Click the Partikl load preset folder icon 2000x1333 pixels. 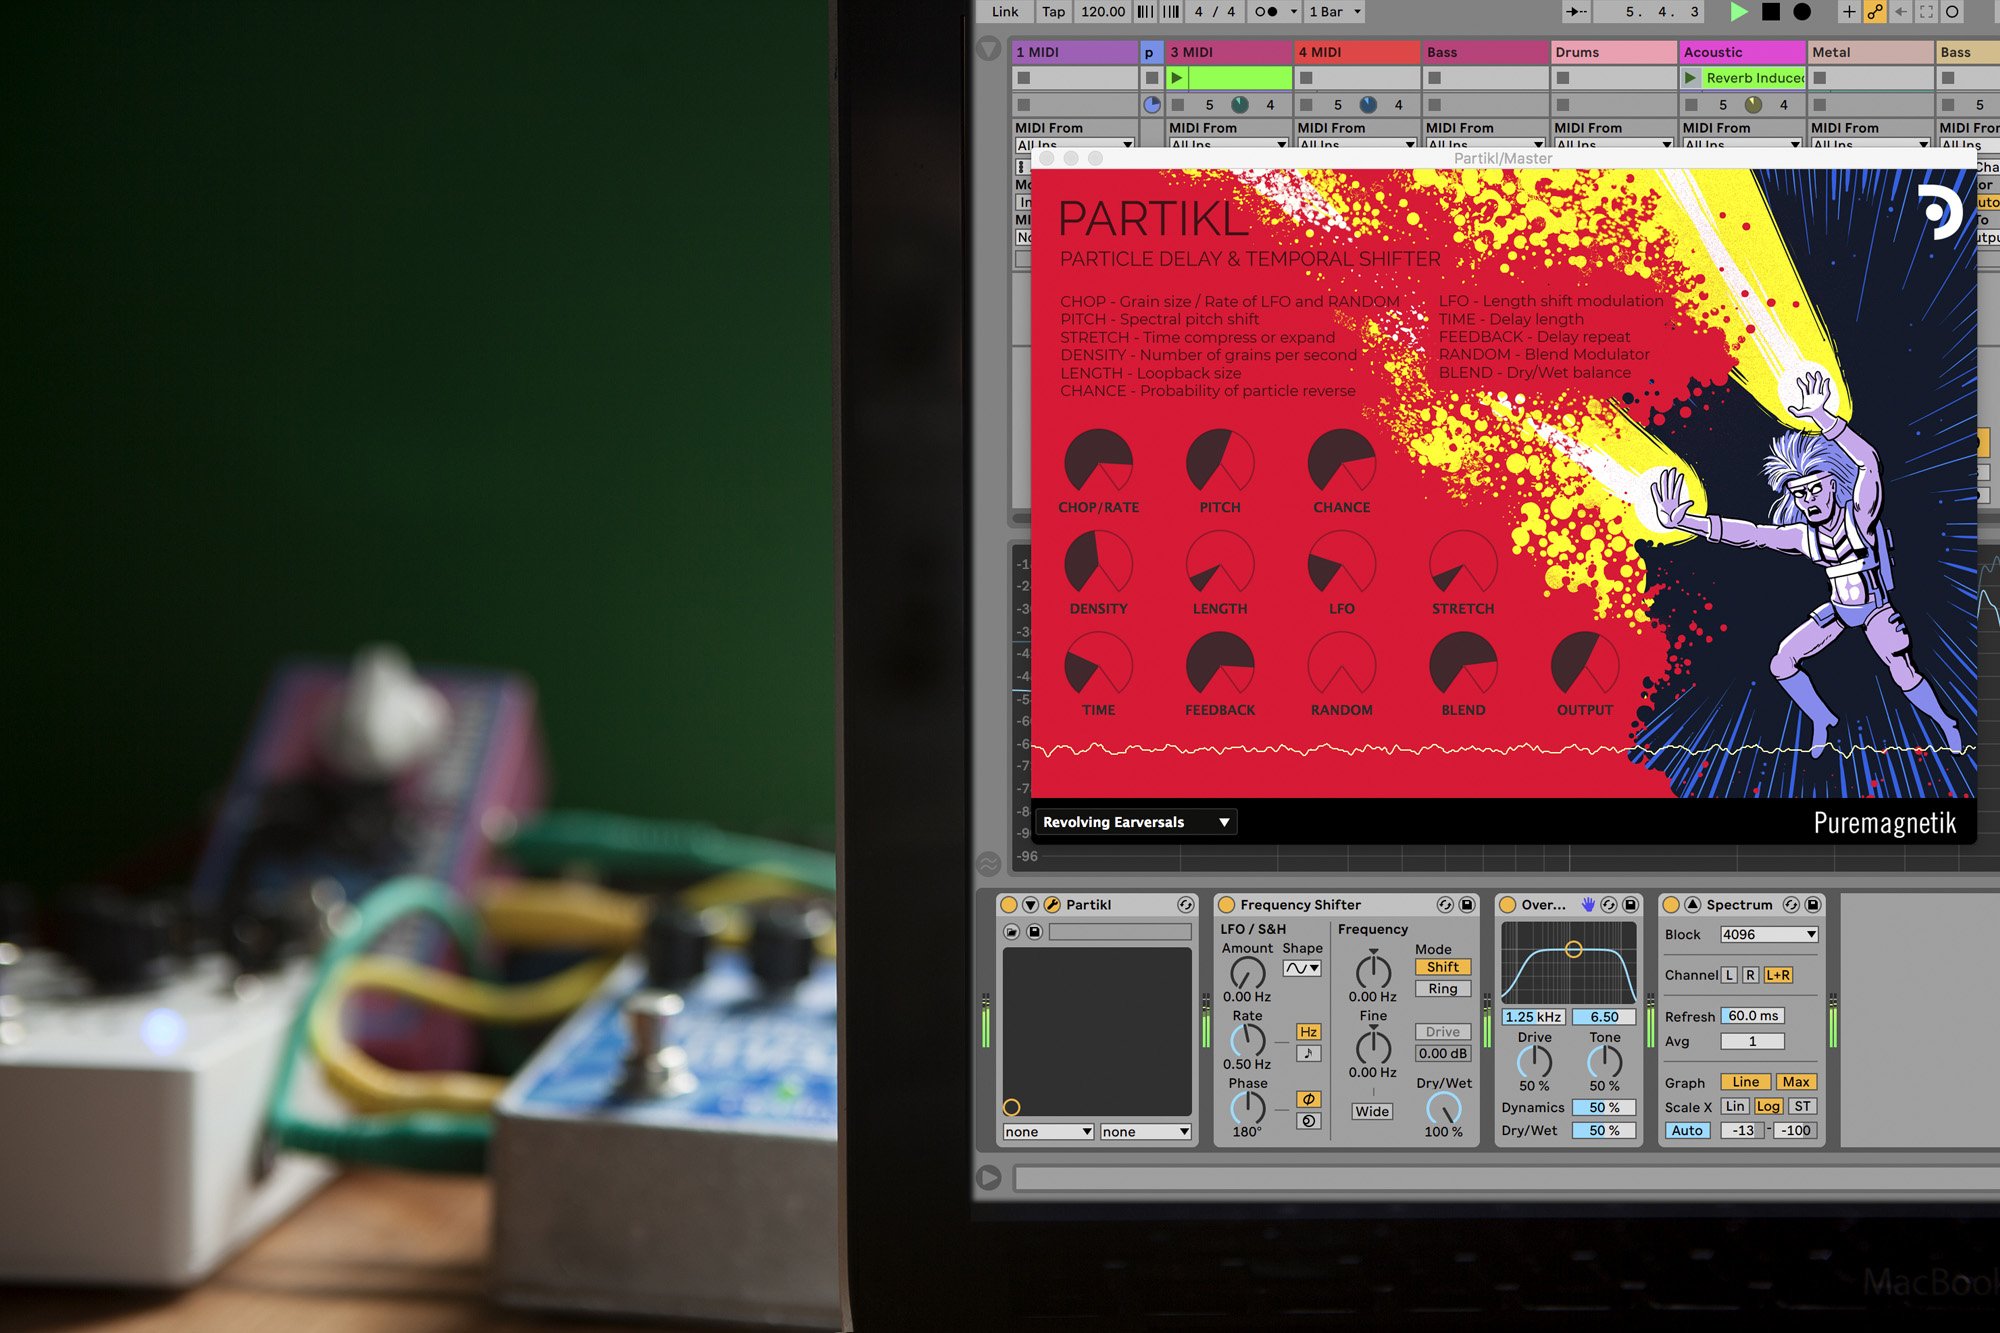[x=1011, y=931]
